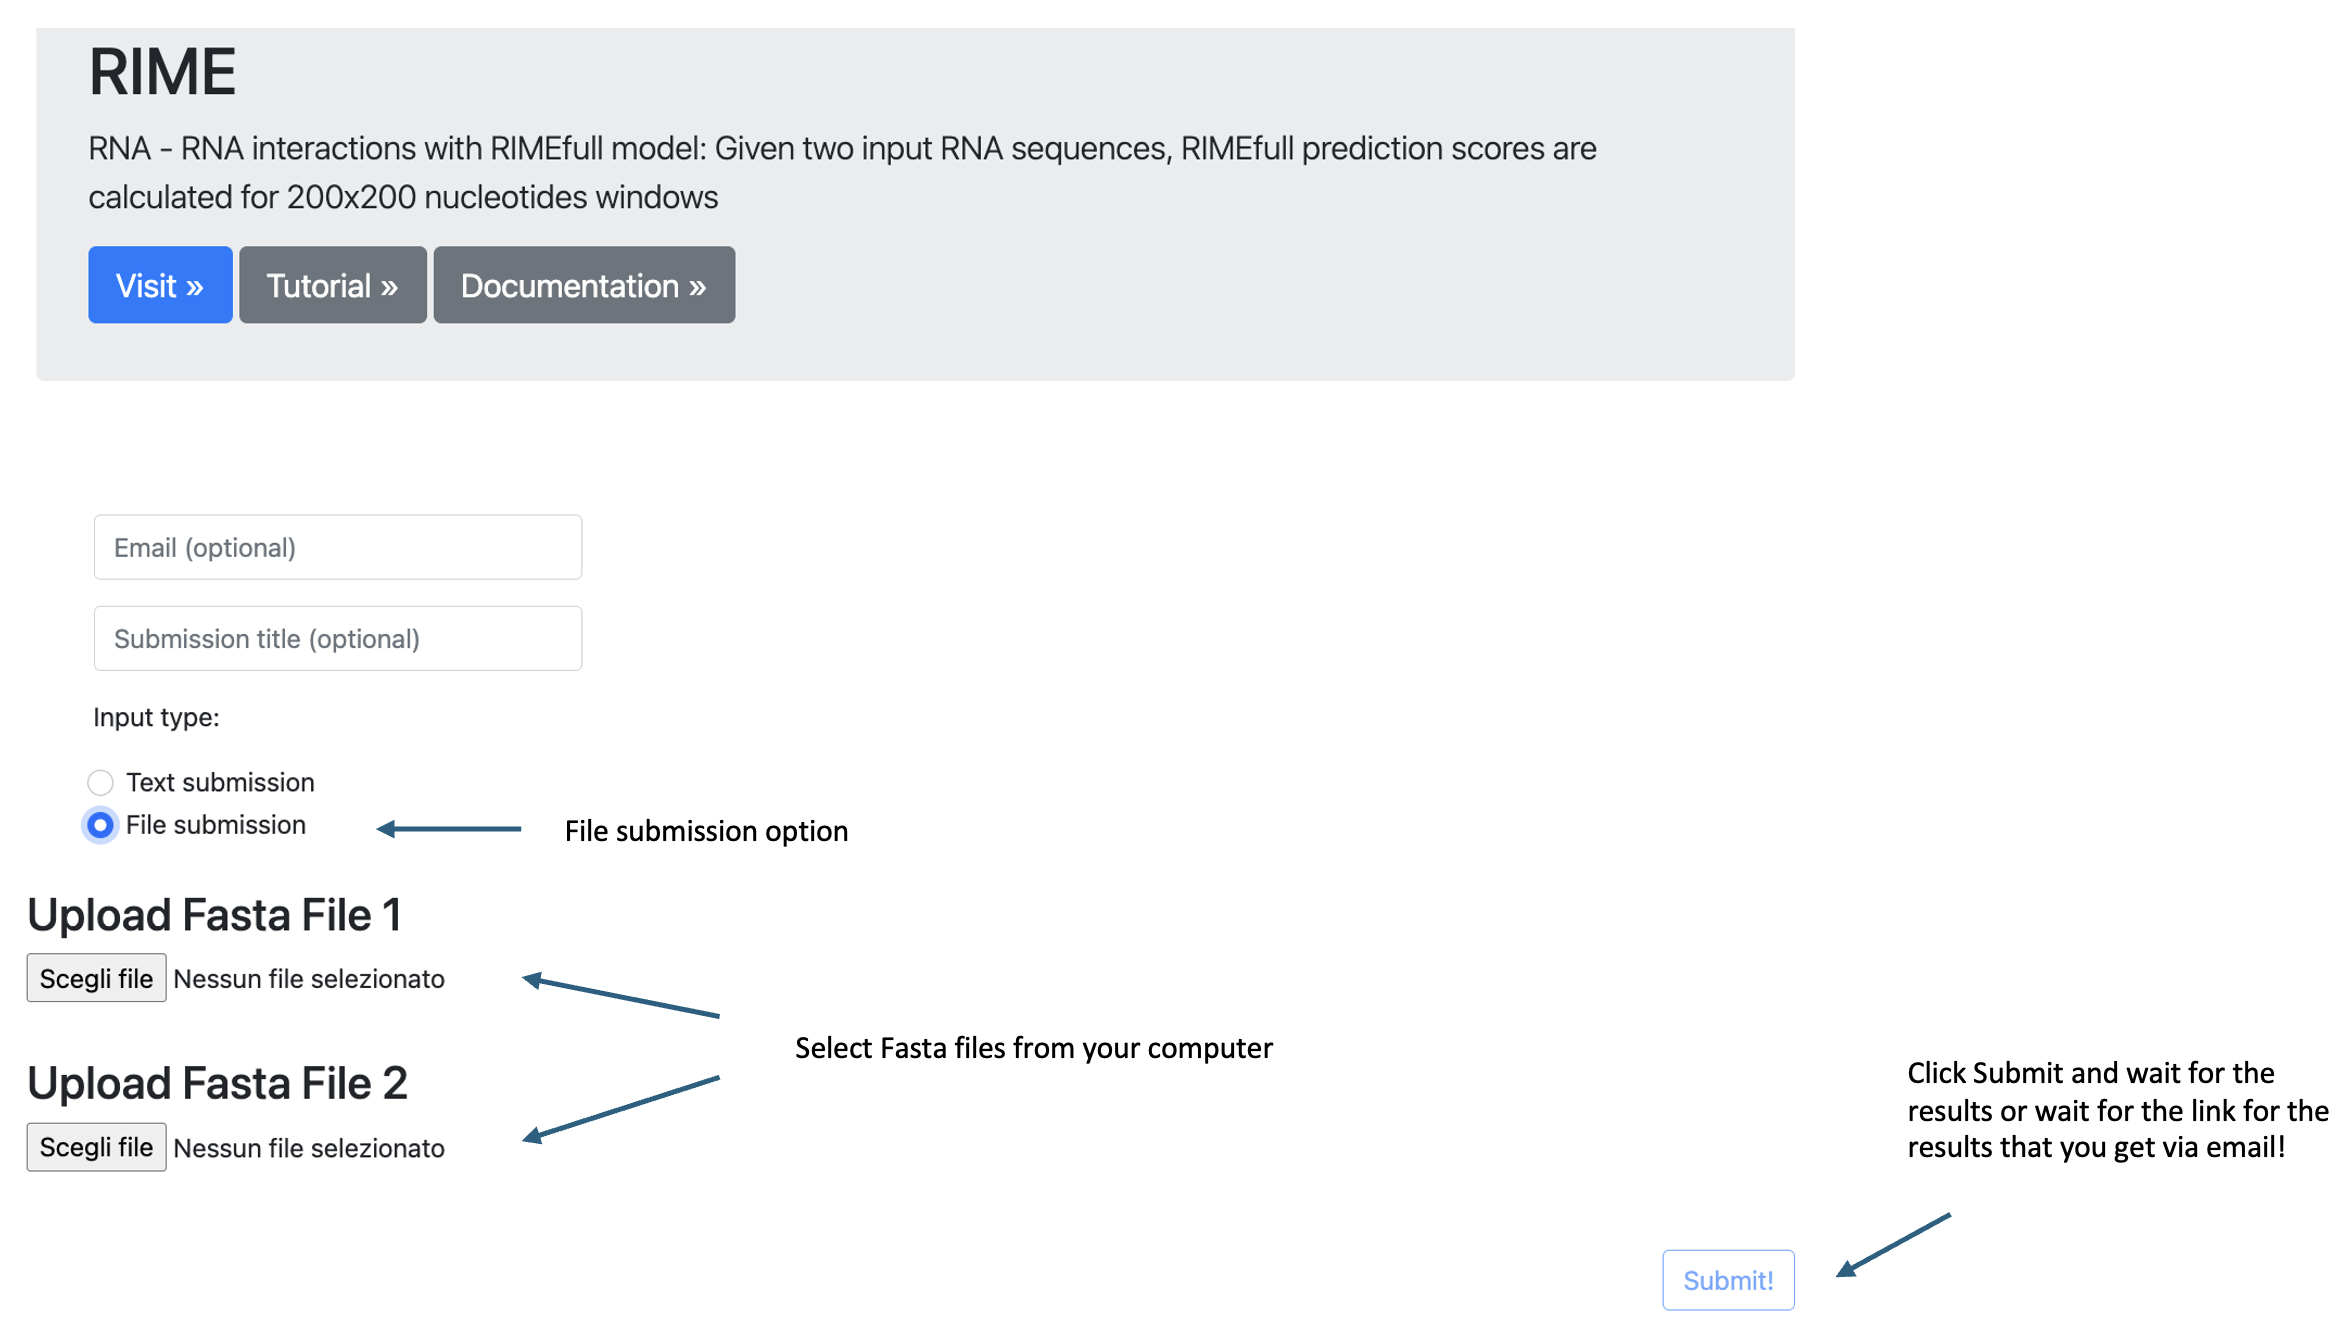Click "Nessun file selezionato" under Fasta File 1
This screenshot has width=2352, height=1326.
pyautogui.click(x=309, y=979)
